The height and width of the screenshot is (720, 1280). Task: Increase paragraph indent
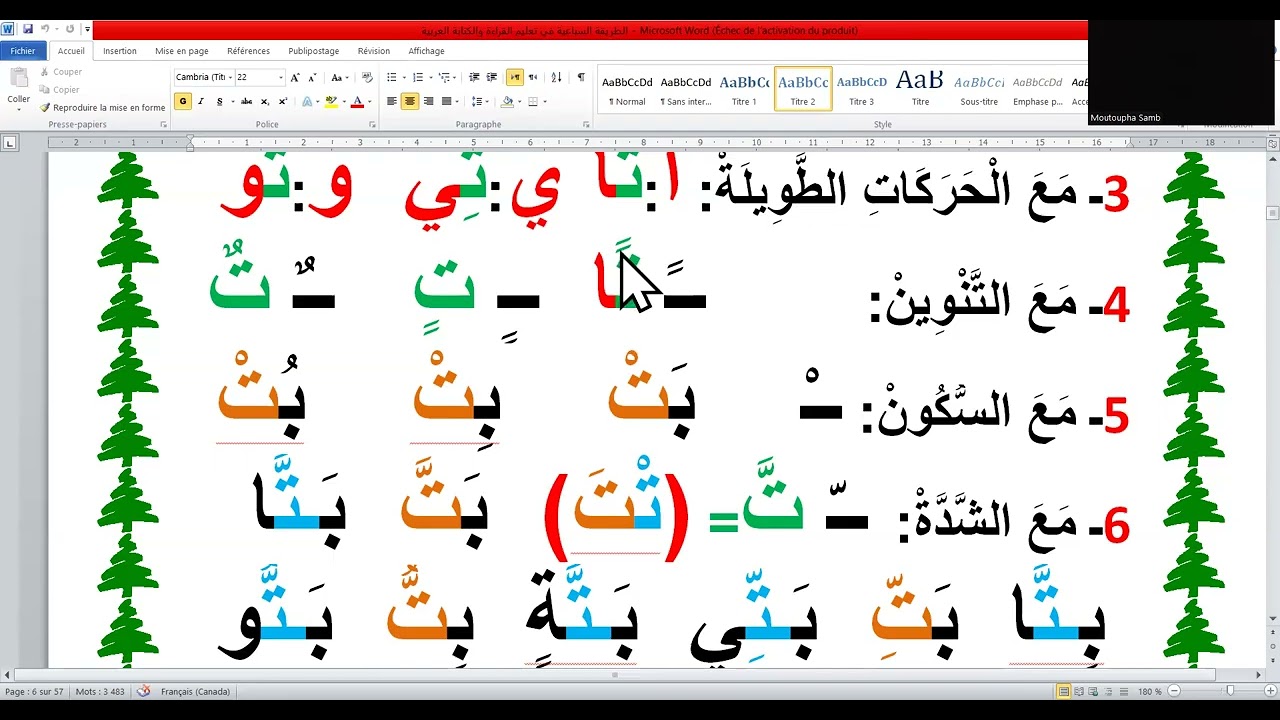(x=492, y=77)
